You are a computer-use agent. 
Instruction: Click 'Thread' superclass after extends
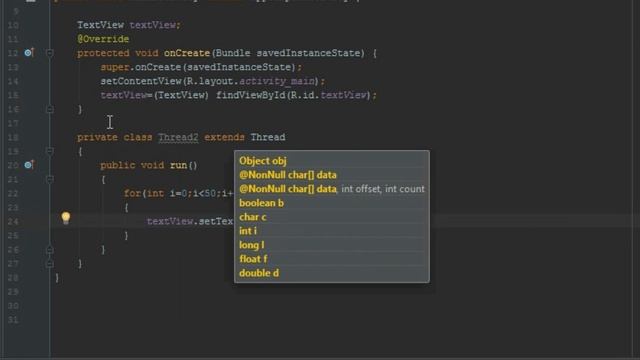click(x=268, y=137)
